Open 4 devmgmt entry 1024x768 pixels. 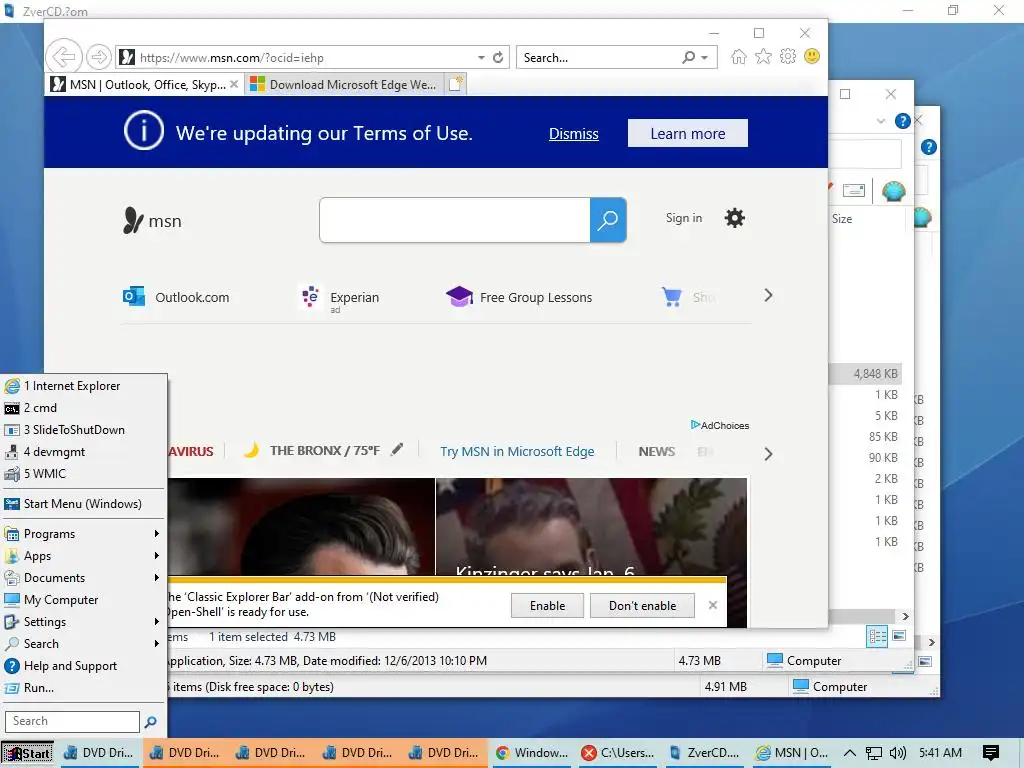pos(84,452)
